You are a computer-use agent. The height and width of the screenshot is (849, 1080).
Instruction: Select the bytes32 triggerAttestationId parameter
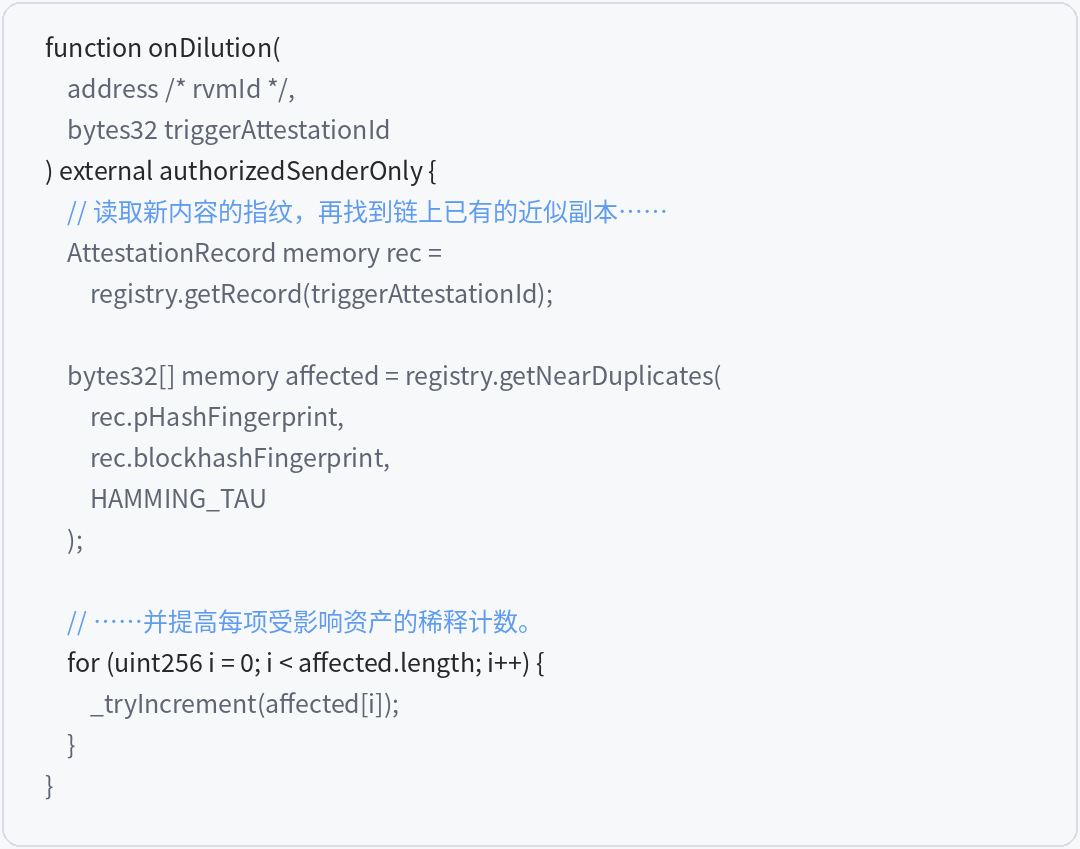point(229,130)
